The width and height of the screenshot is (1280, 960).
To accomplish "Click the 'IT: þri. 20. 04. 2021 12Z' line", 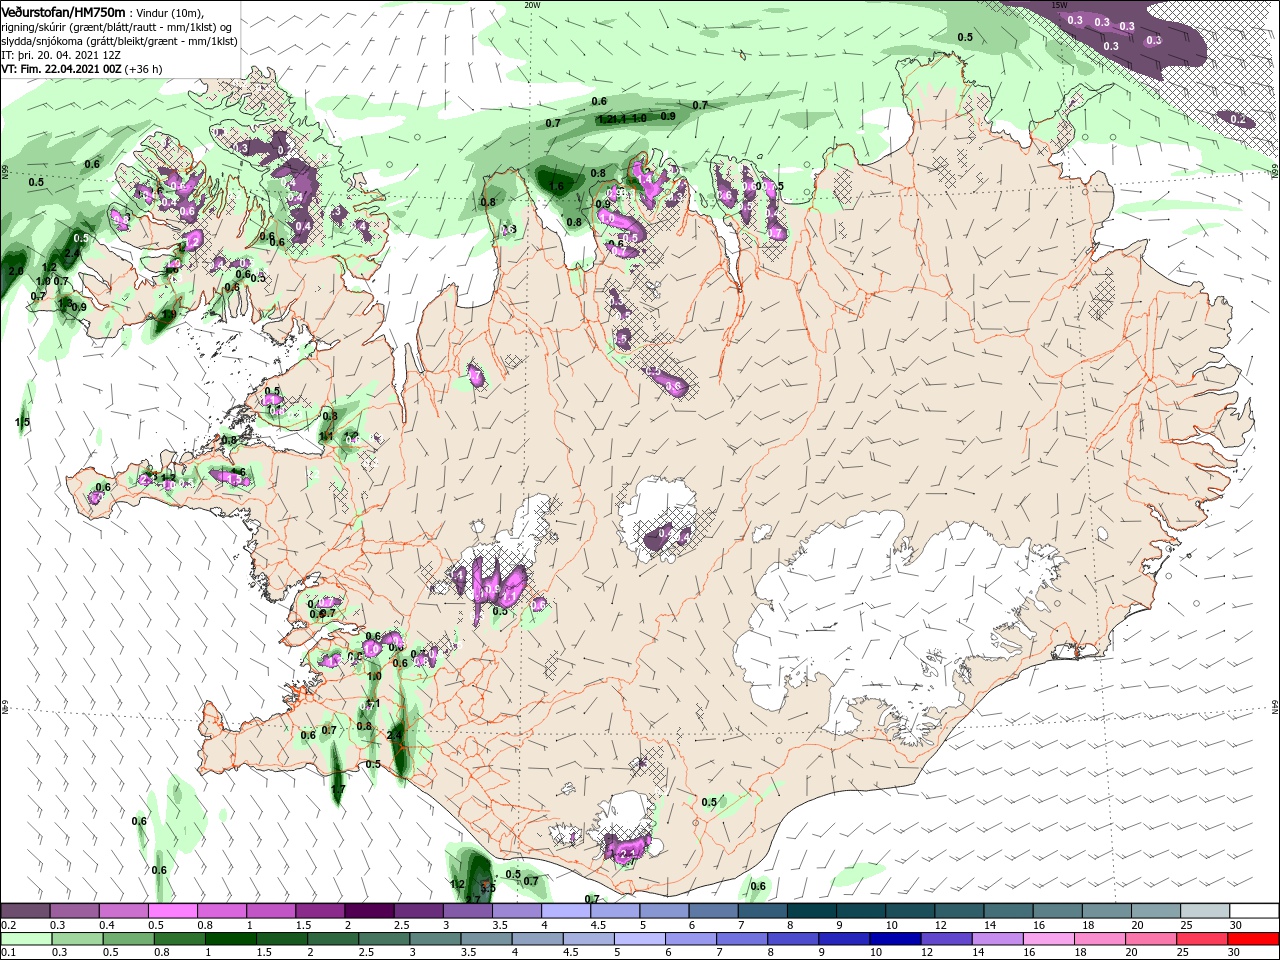I will 62,55.
